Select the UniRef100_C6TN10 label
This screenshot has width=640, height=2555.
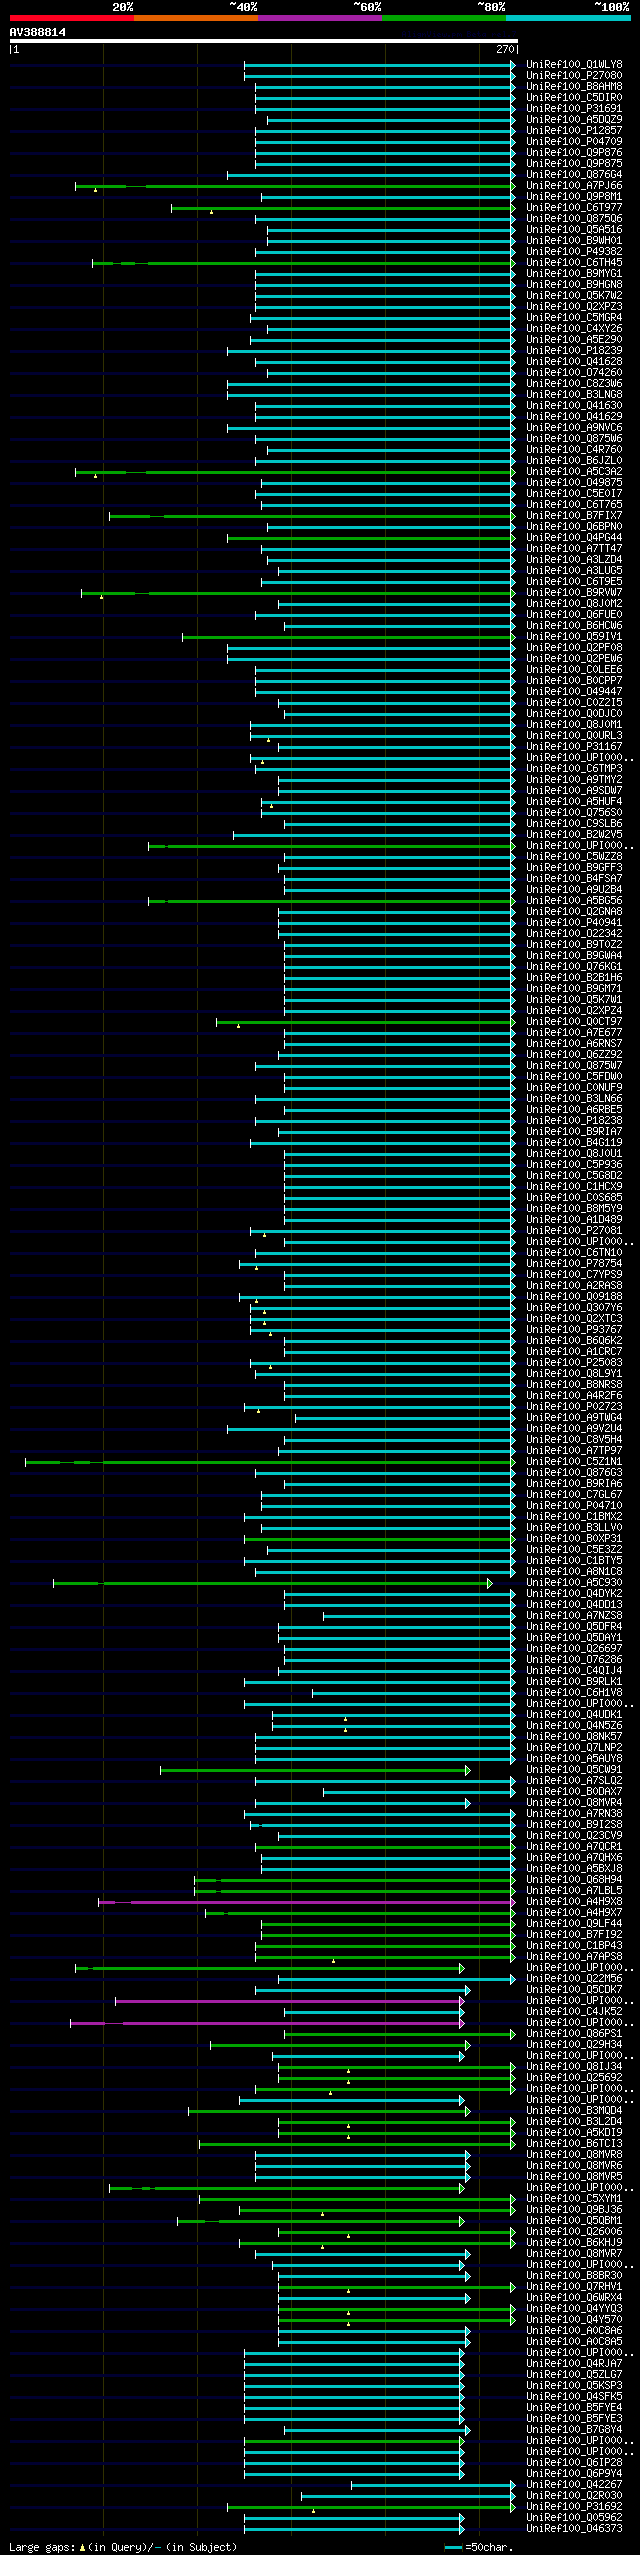pos(574,1252)
